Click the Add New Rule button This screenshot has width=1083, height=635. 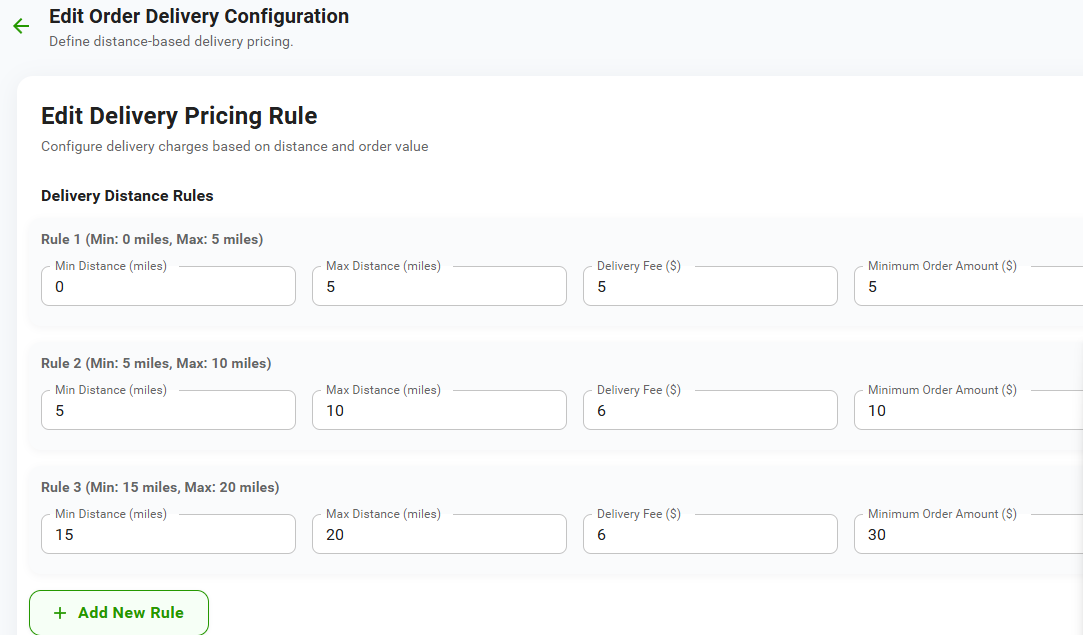[119, 612]
